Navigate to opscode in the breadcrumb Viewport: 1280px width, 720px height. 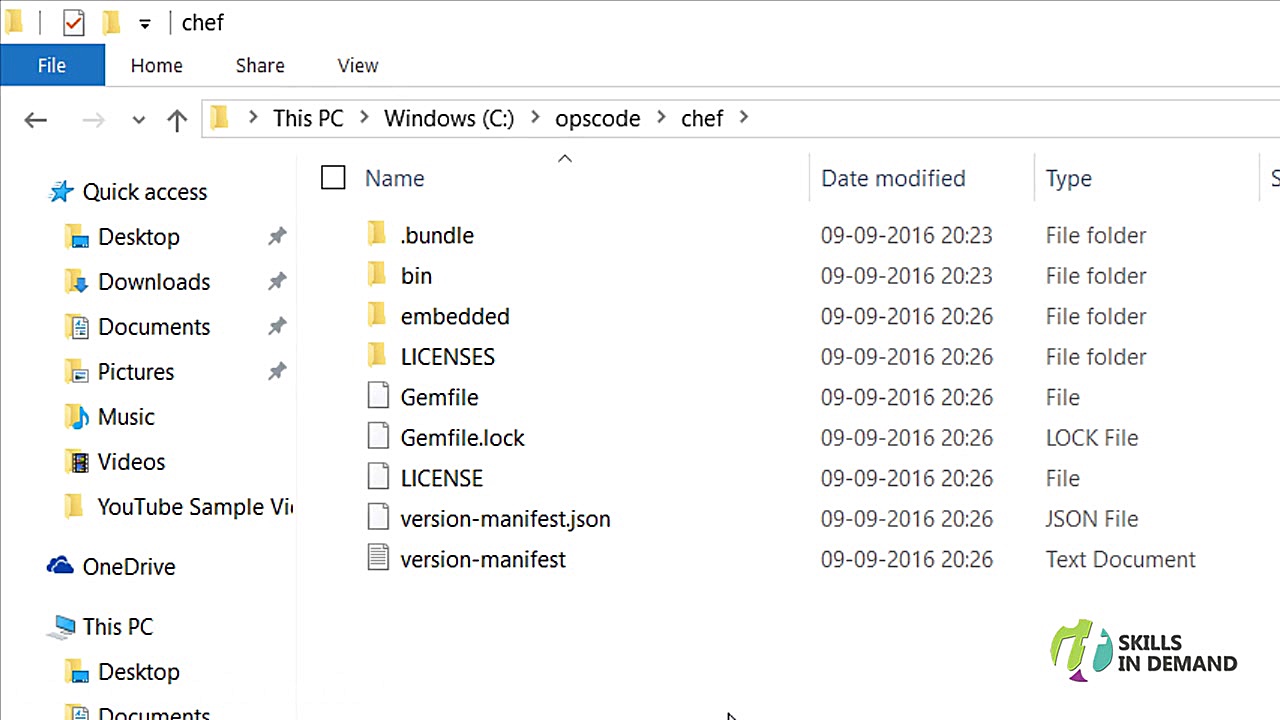tap(597, 118)
